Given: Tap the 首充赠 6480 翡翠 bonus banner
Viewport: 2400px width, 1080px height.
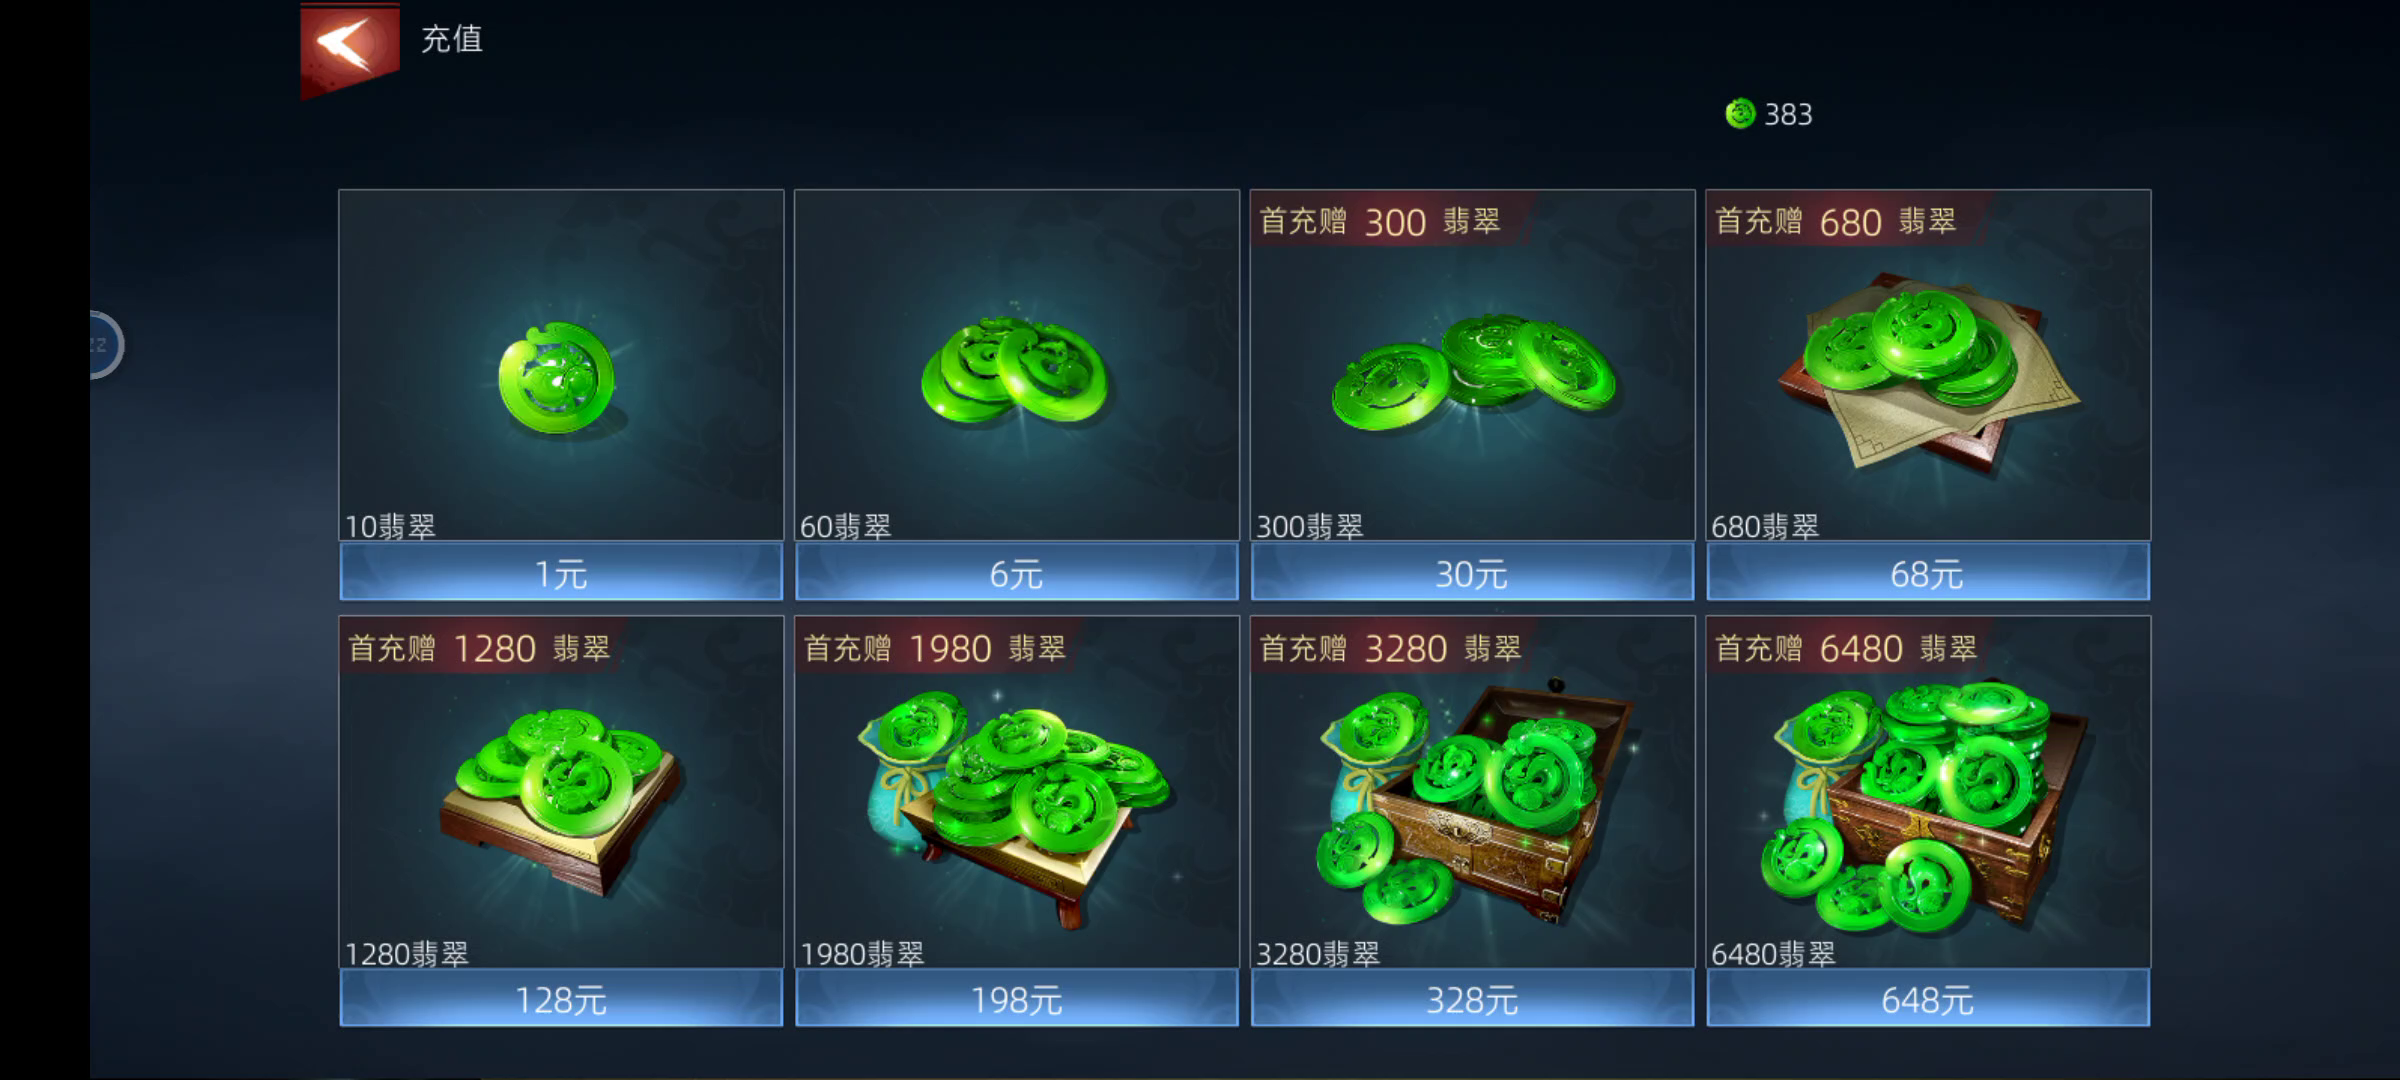Looking at the screenshot, I should pyautogui.click(x=1846, y=648).
